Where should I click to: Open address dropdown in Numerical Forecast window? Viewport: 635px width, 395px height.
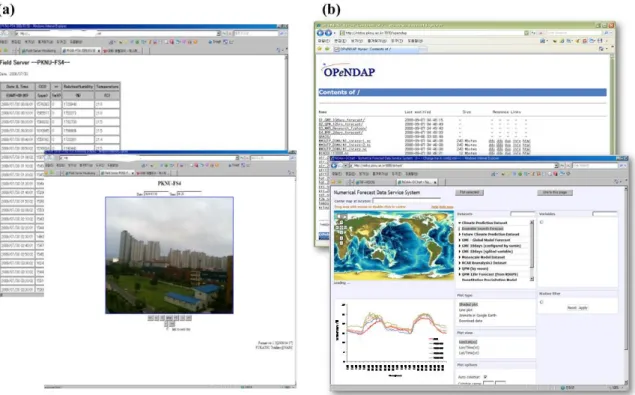[556, 165]
